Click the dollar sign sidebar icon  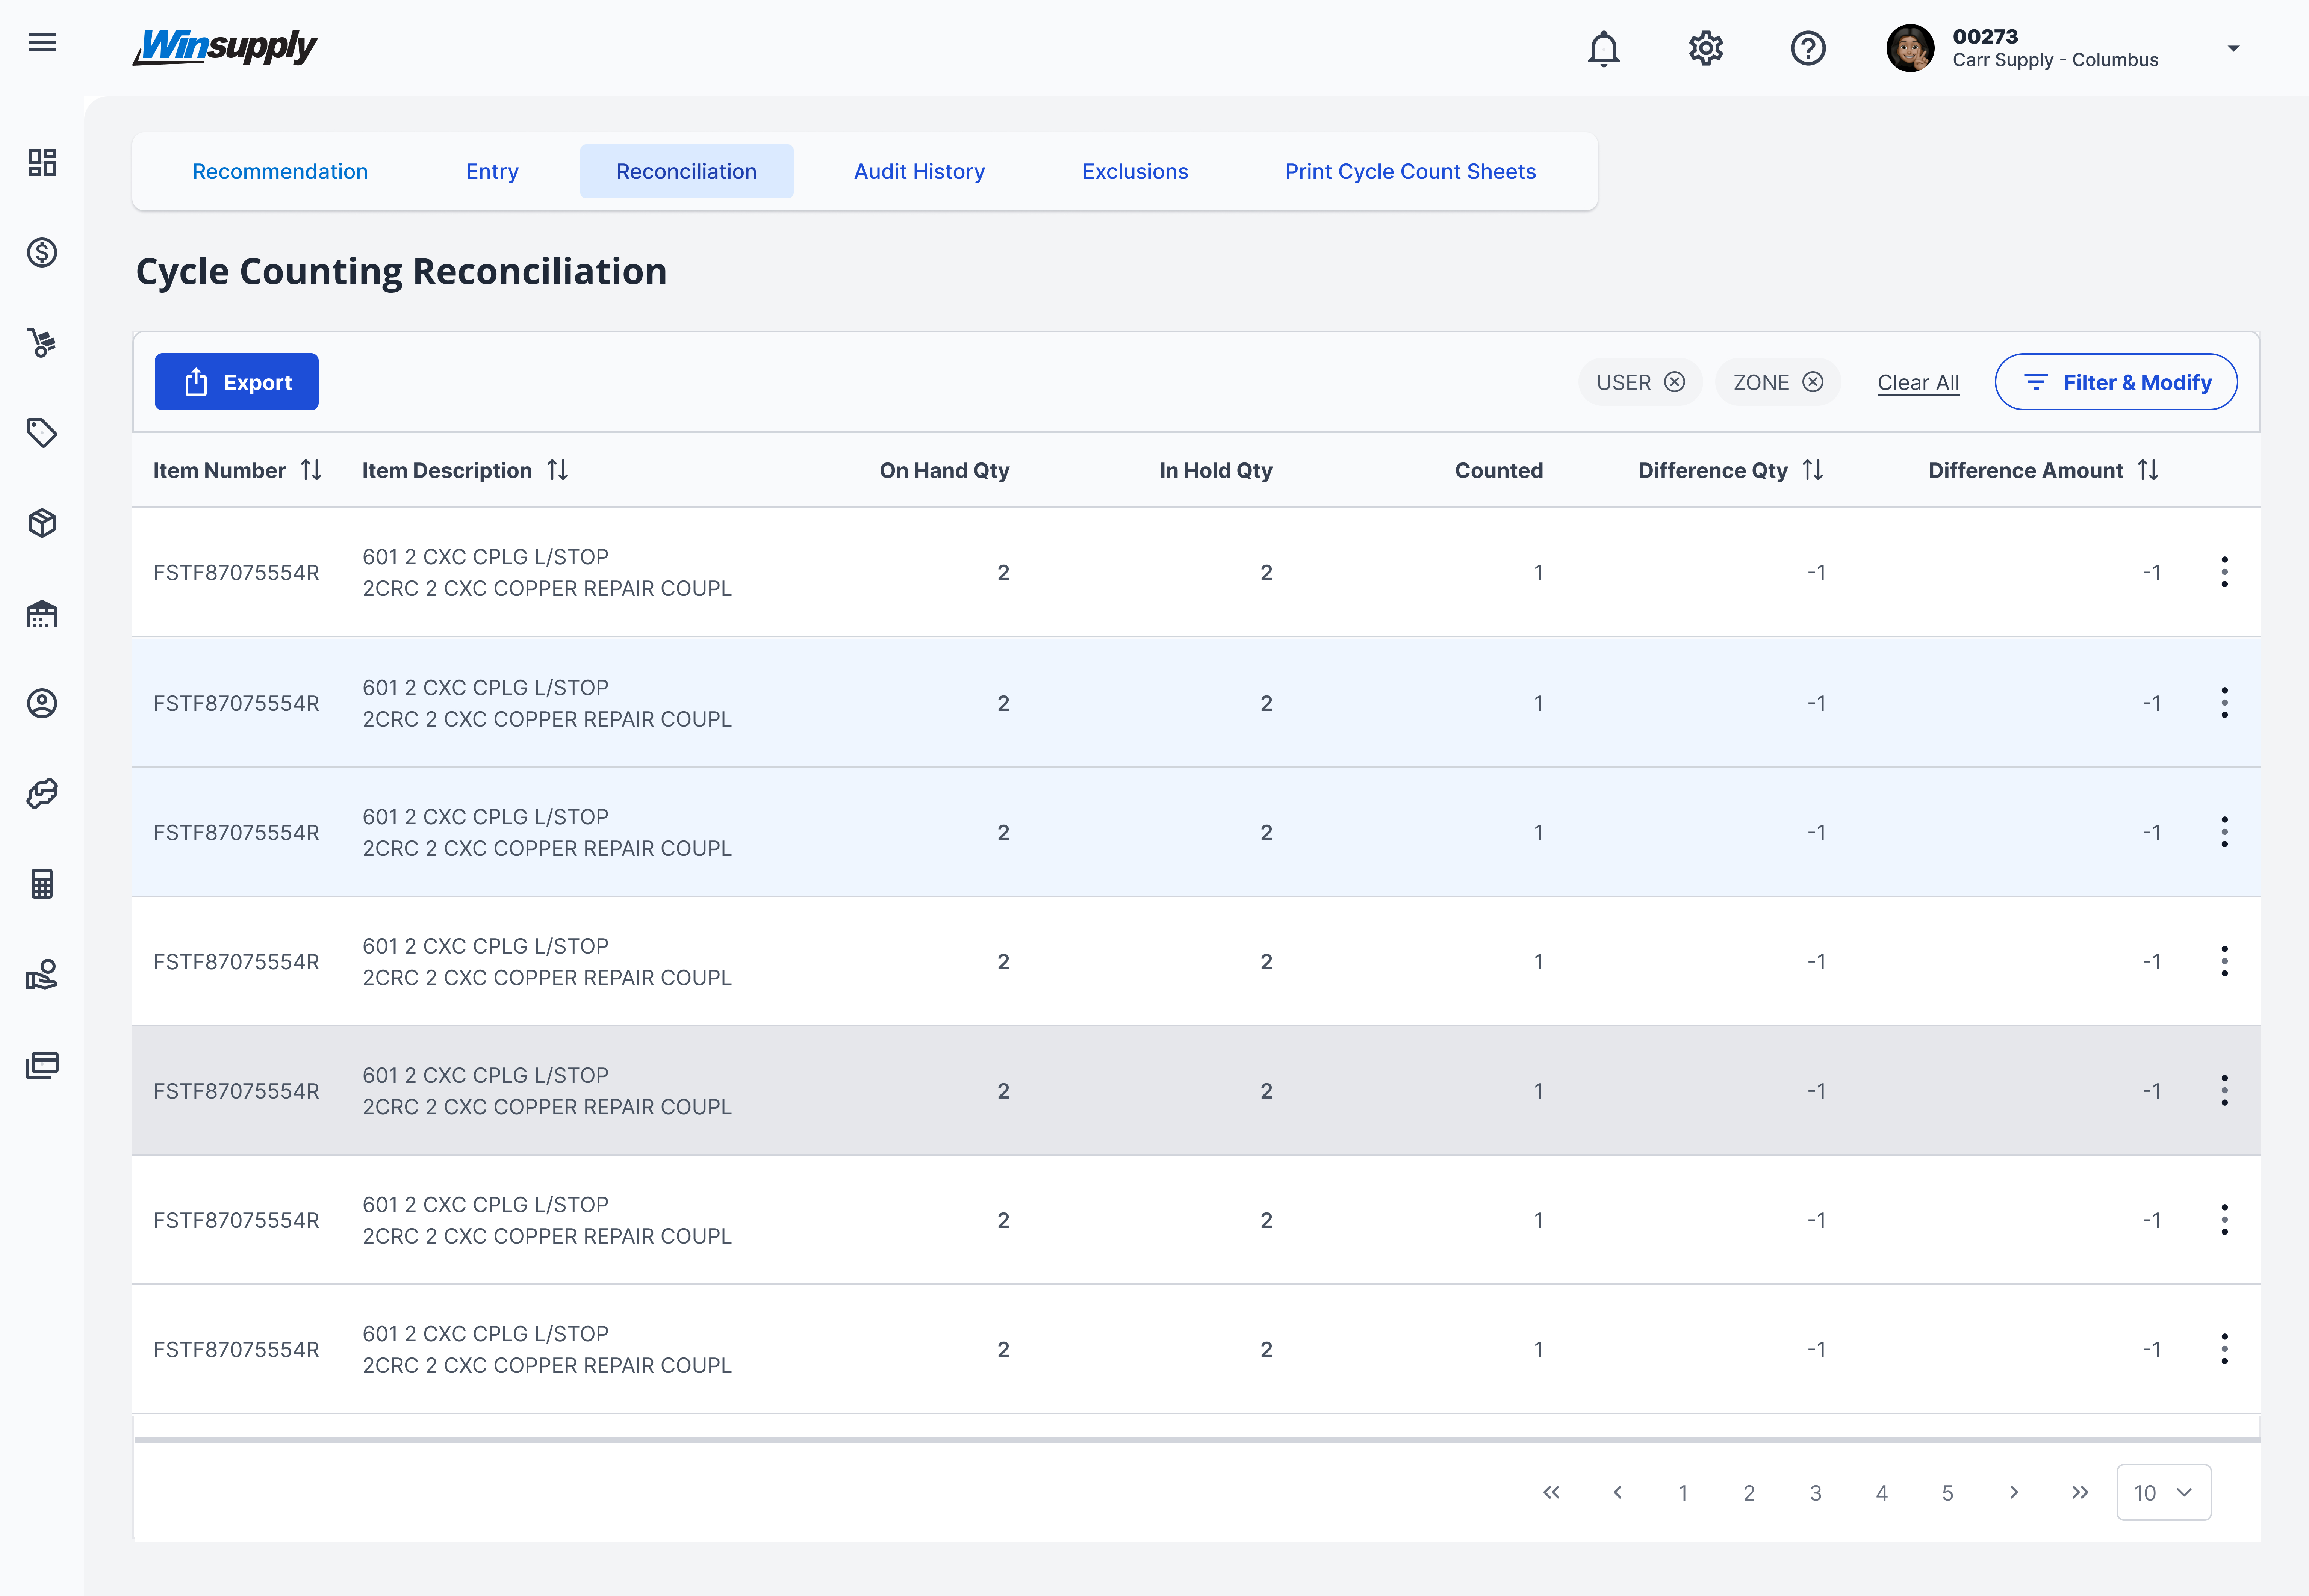(x=42, y=252)
